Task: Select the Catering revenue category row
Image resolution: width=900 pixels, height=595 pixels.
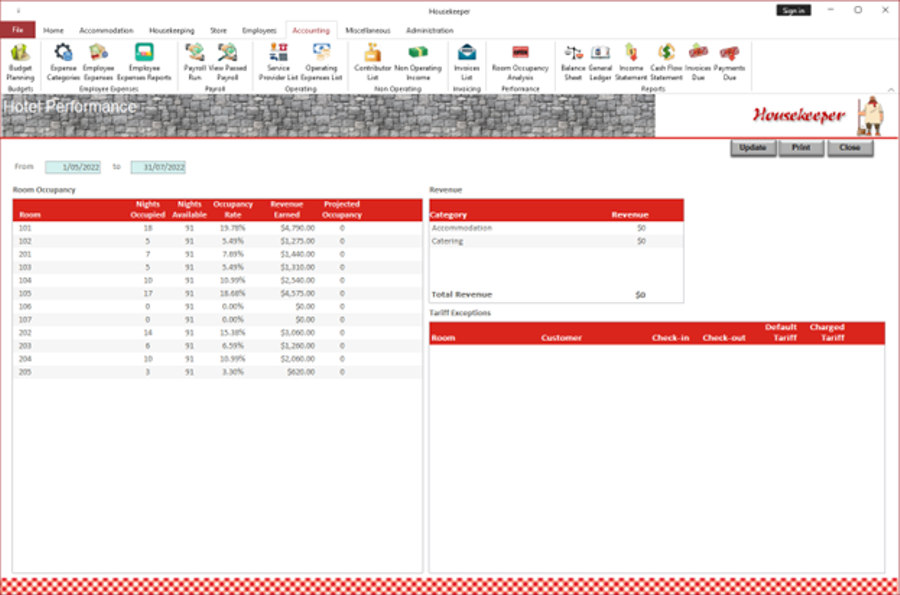Action: click(x=556, y=241)
